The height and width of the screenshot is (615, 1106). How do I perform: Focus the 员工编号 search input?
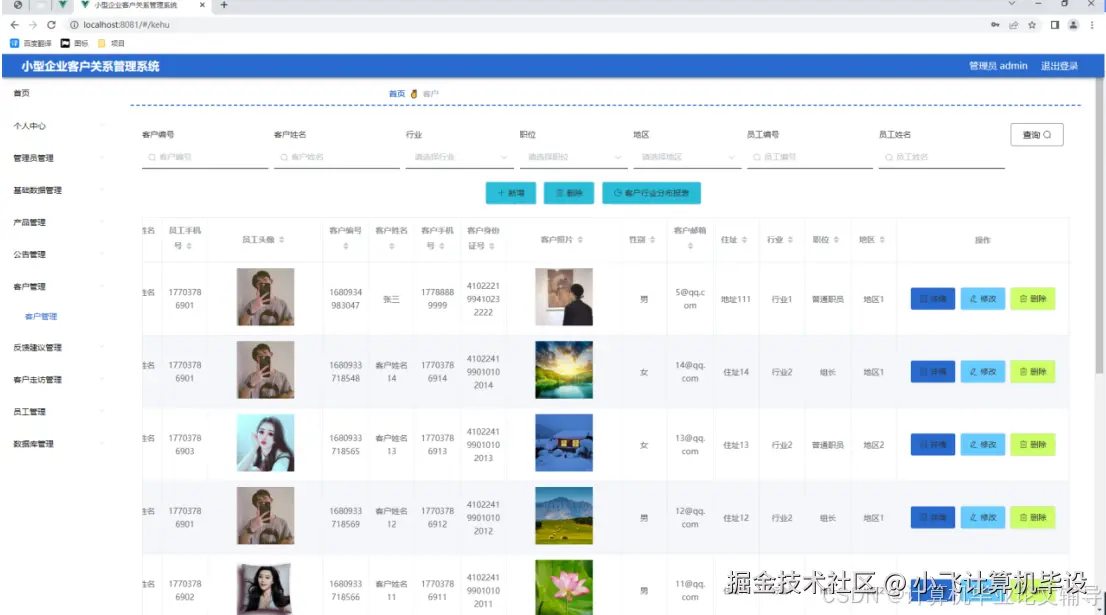coord(810,157)
